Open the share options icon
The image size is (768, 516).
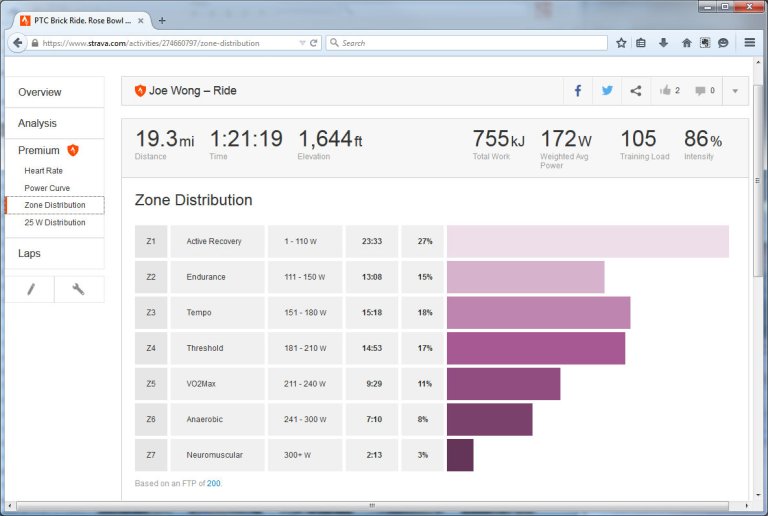[x=636, y=91]
